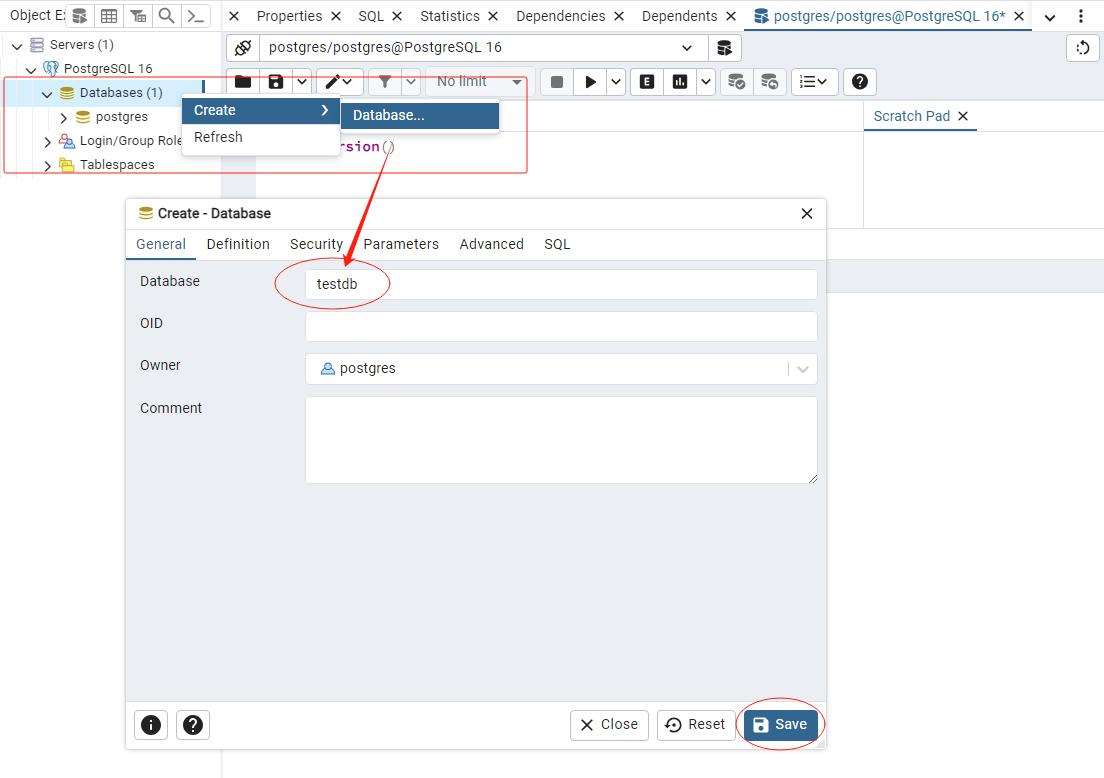Select the Tablespaces tree item
Screen dimensions: 1104x778
[117, 165]
